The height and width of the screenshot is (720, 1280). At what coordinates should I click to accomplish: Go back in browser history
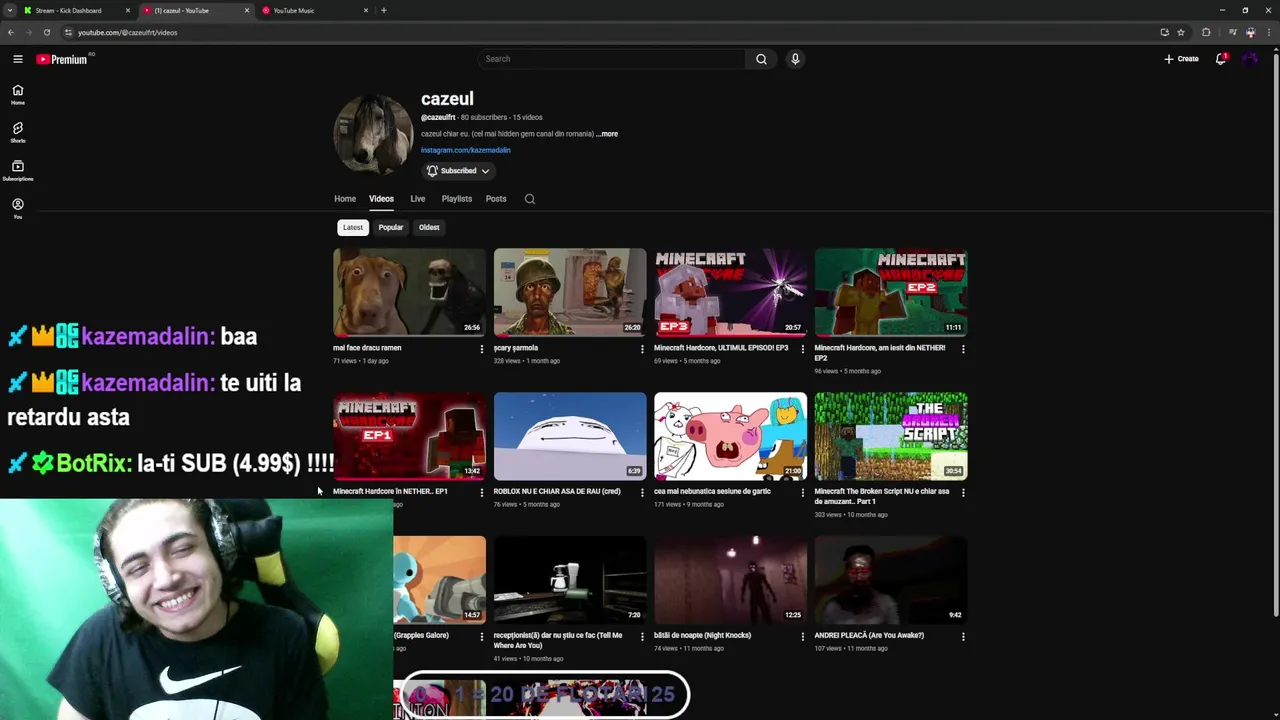point(11,32)
